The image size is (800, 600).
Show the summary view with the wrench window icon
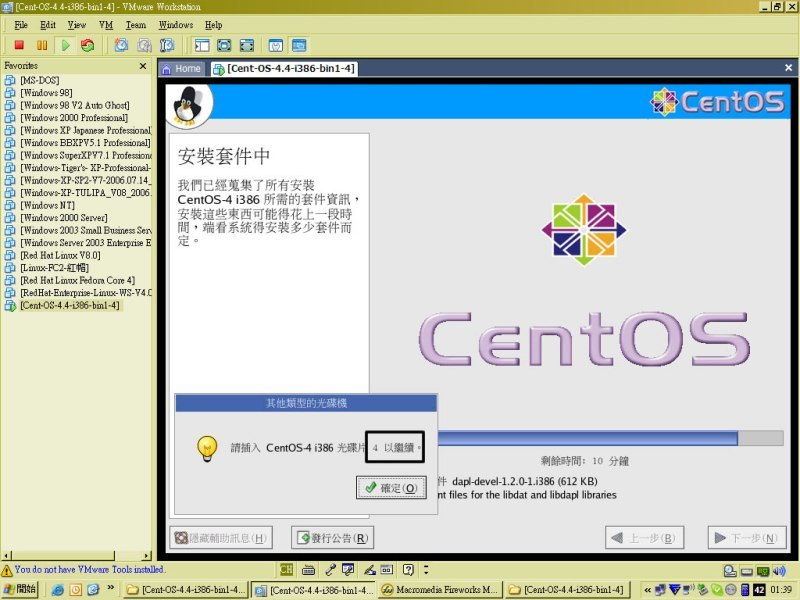pyautogui.click(x=276, y=45)
